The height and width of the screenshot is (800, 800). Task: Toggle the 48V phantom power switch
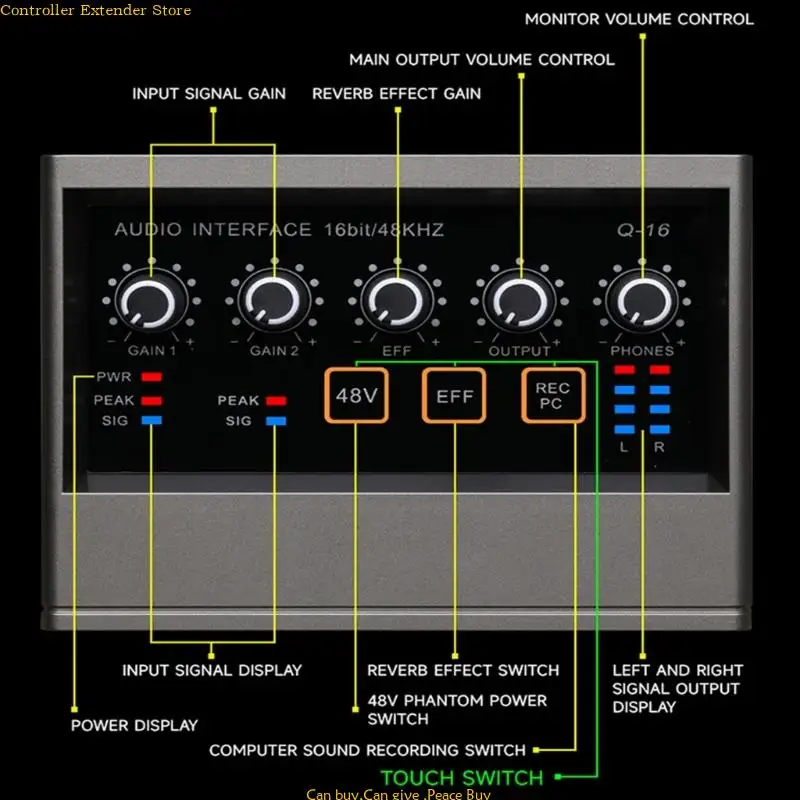[x=357, y=395]
